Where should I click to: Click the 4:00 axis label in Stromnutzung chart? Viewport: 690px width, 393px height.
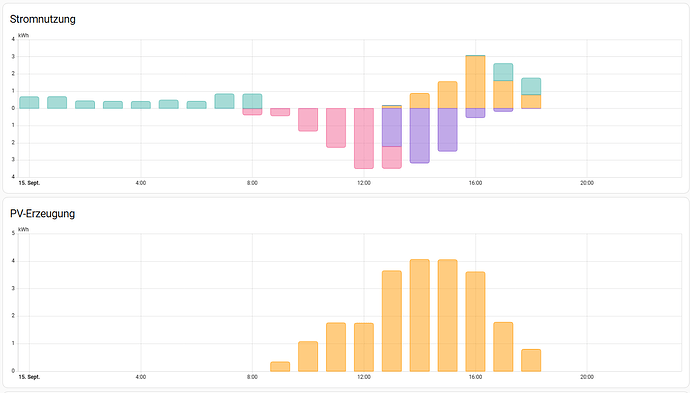(x=141, y=183)
